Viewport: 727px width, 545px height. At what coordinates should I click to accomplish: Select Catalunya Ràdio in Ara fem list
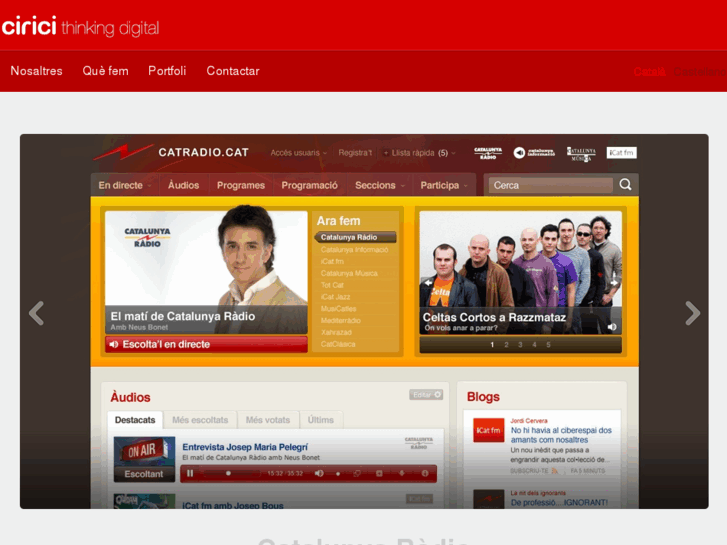click(x=355, y=237)
